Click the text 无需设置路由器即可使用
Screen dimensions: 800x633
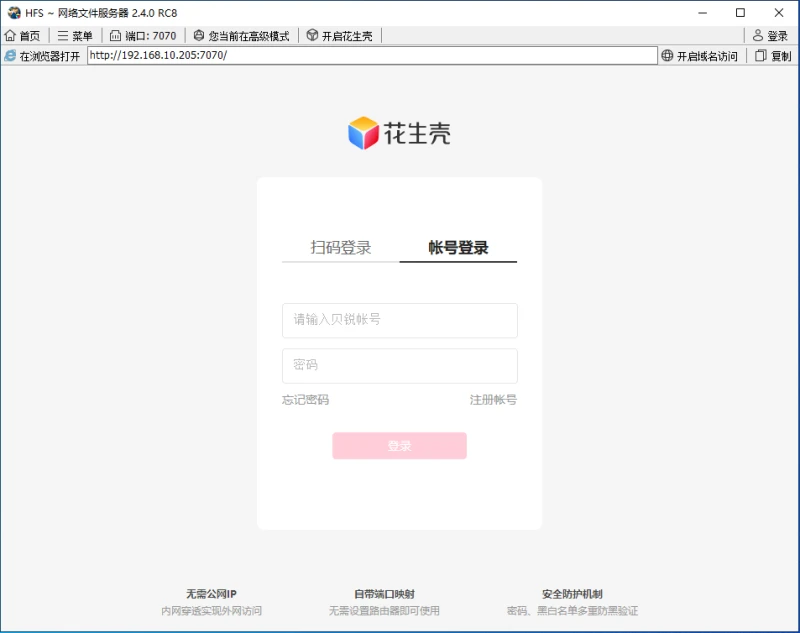(384, 611)
